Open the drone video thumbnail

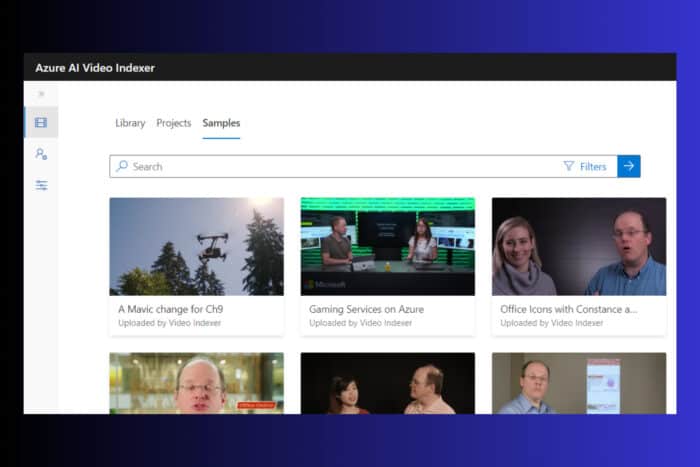coord(196,246)
